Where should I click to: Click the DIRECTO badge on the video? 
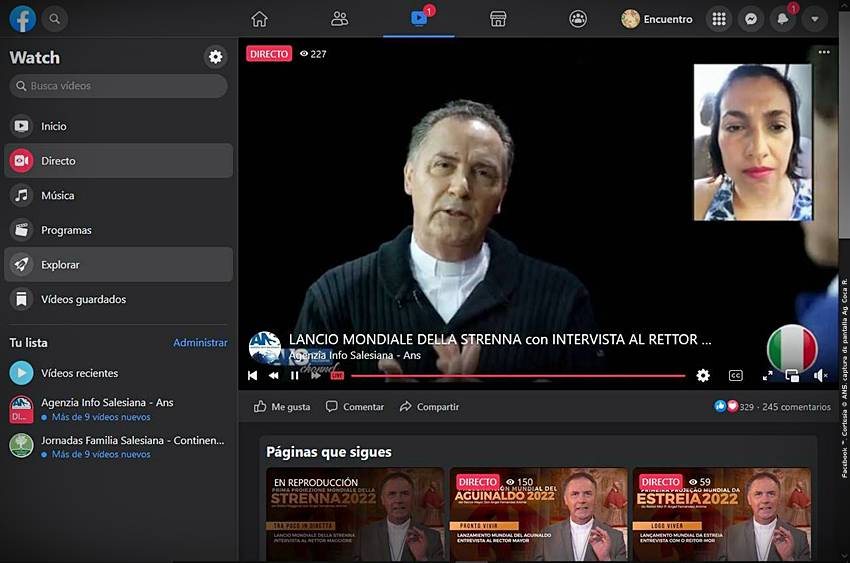coord(269,54)
